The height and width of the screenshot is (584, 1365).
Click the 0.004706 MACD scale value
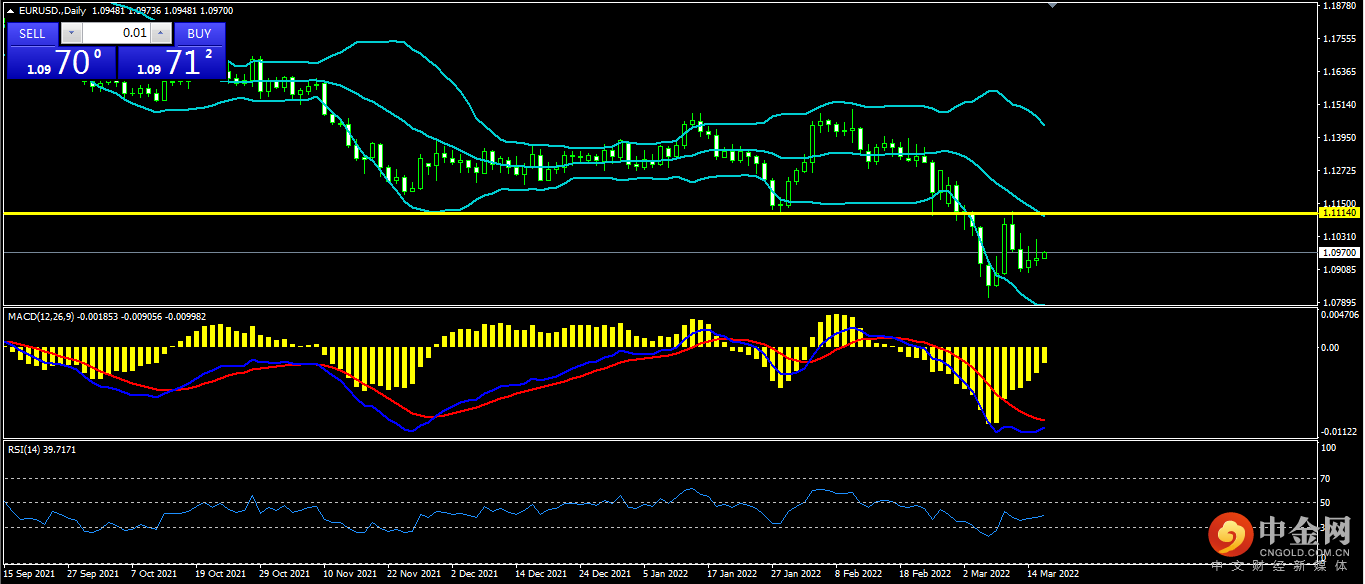click(1339, 314)
